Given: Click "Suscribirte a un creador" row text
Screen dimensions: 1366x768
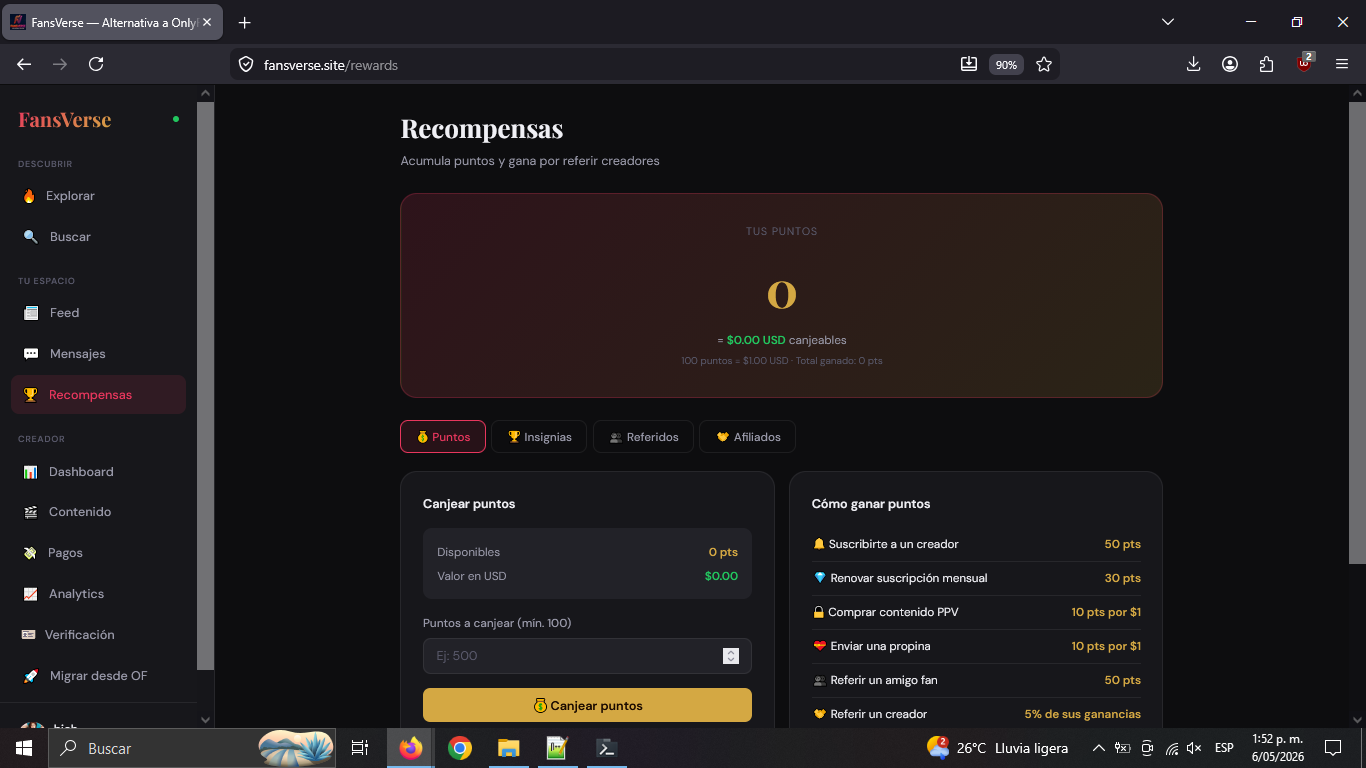Looking at the screenshot, I should (x=893, y=544).
